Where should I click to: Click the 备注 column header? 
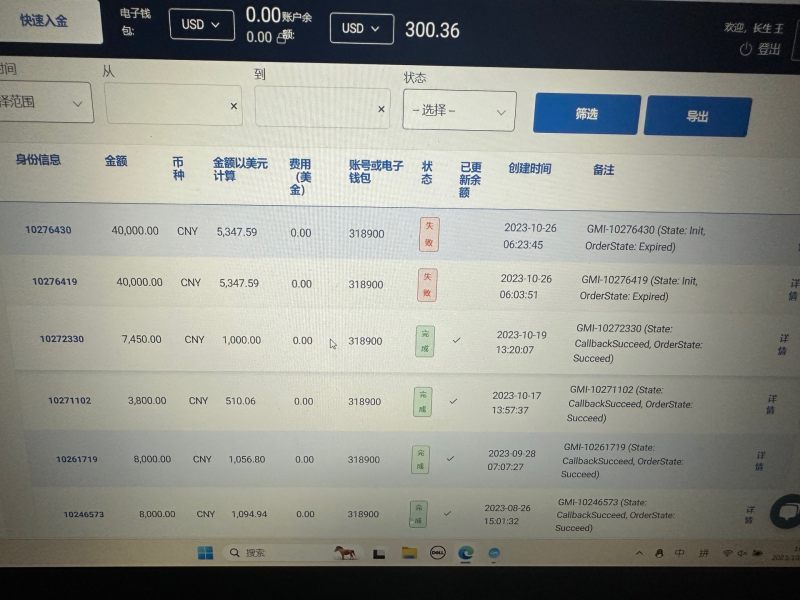click(x=603, y=170)
